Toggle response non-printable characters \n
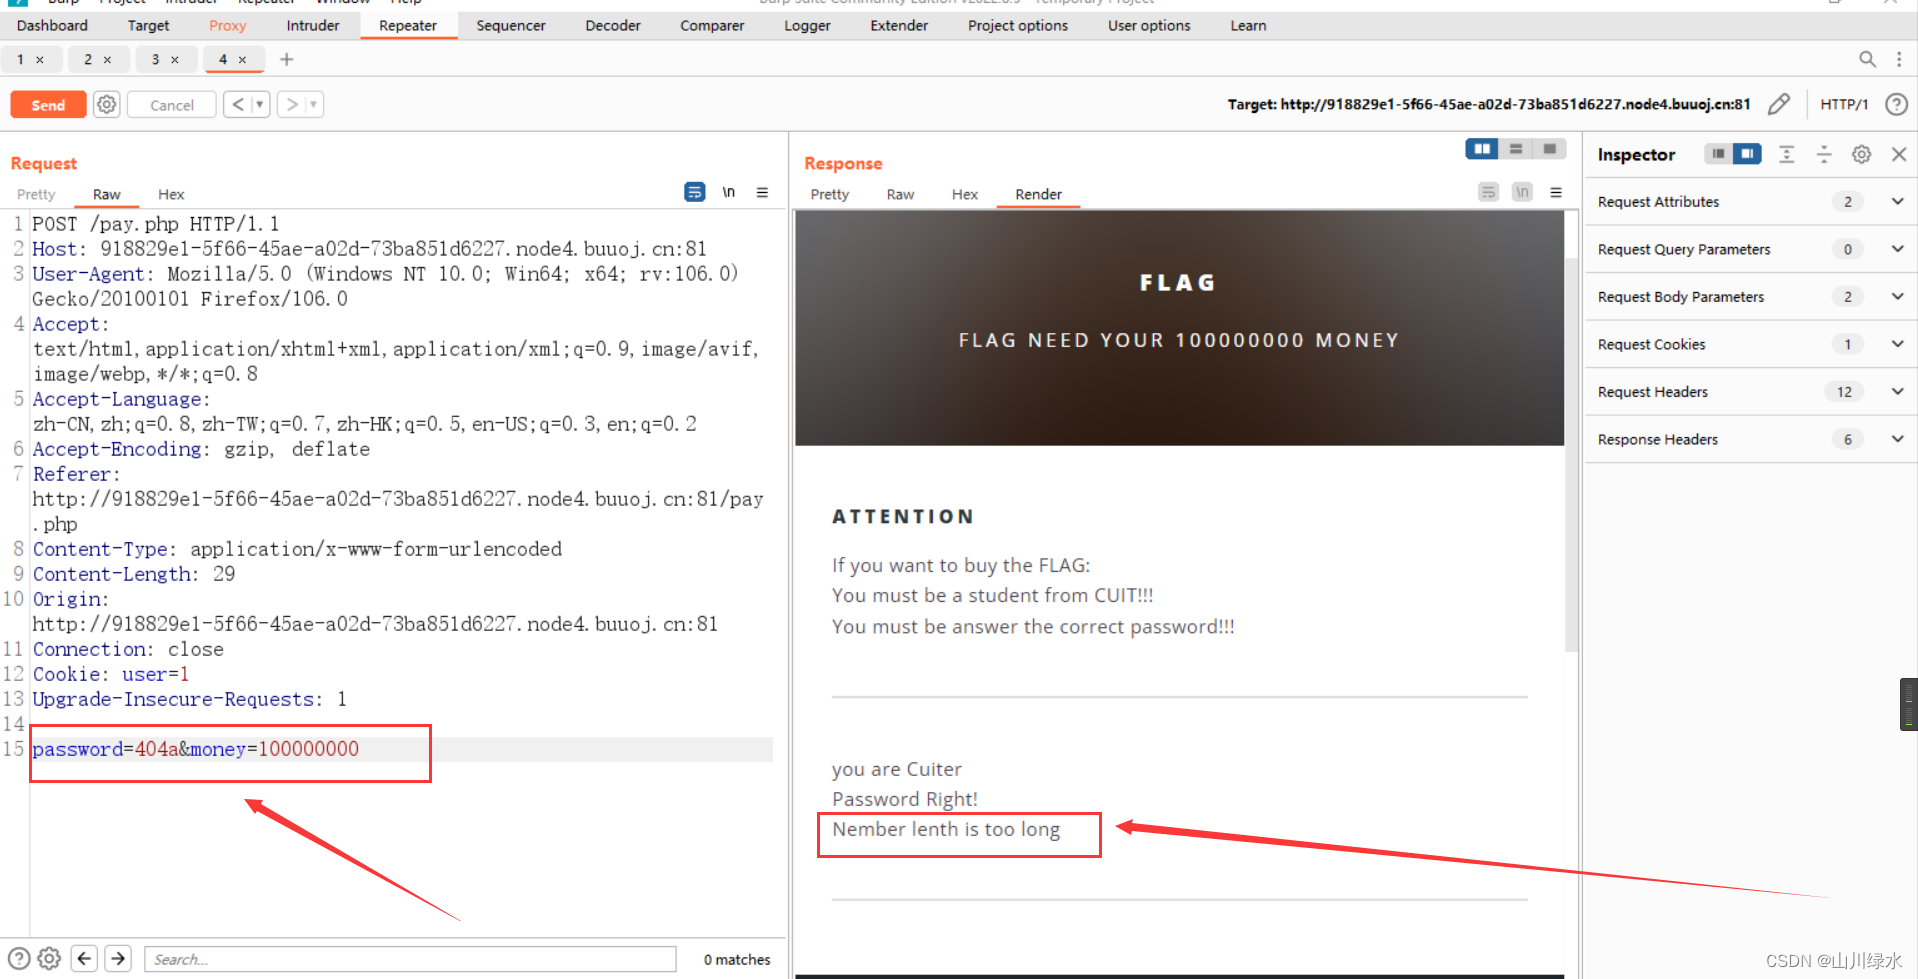Viewport: 1918px width, 979px height. pyautogui.click(x=1522, y=192)
